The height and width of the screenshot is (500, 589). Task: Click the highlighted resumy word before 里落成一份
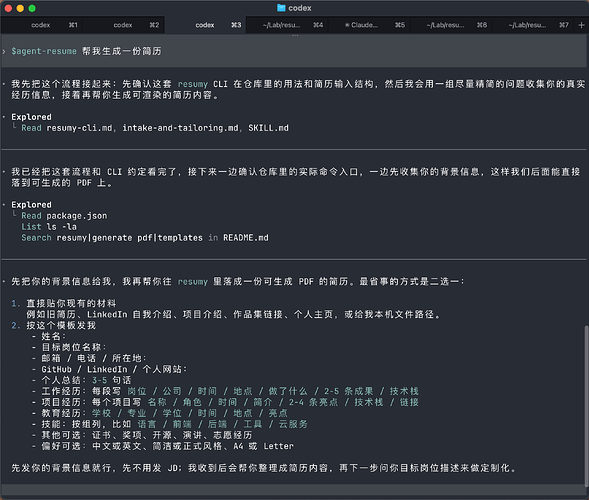(192, 282)
